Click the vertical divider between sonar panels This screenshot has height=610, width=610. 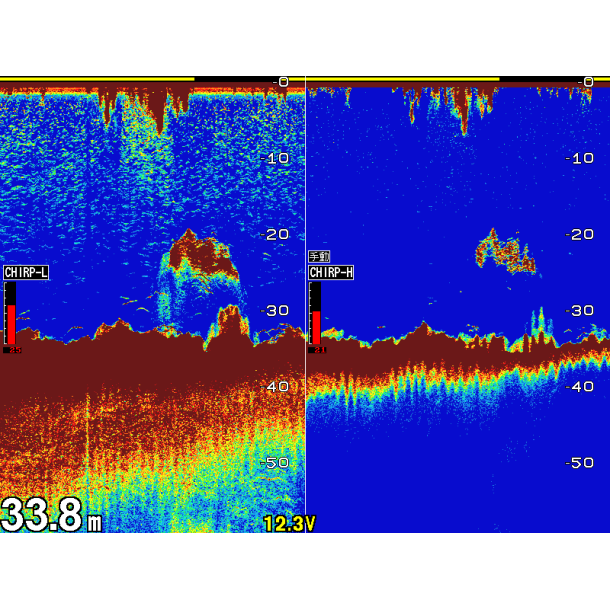pyautogui.click(x=305, y=300)
